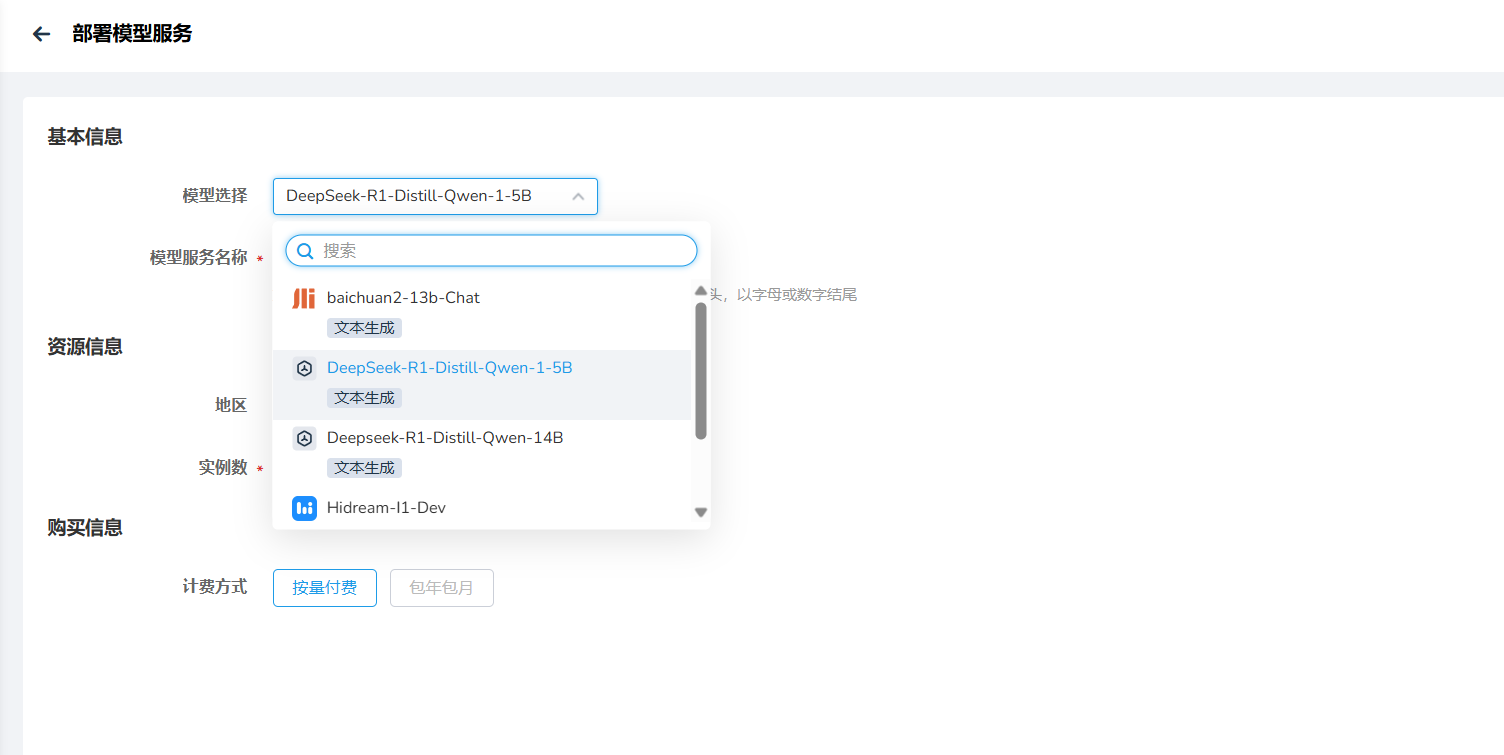This screenshot has height=755, width=1504.
Task: Click the Hidream-I1-Dev model icon
Action: point(304,508)
